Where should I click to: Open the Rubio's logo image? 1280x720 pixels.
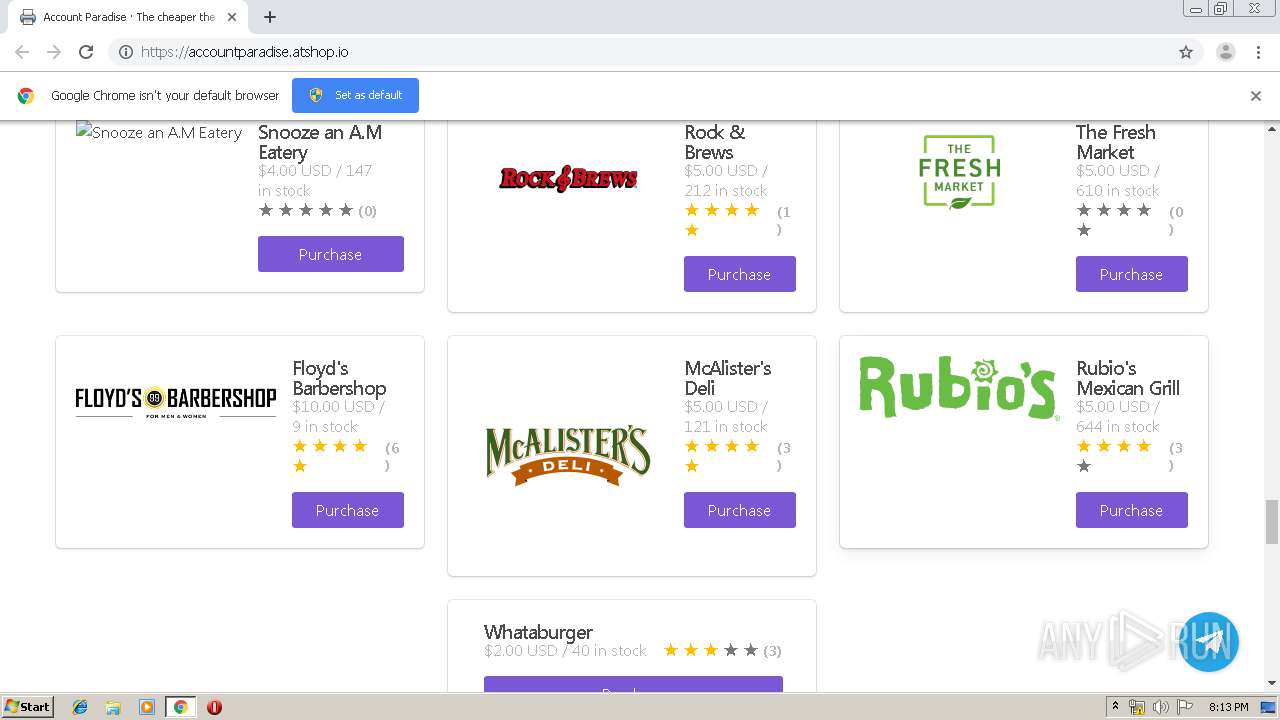[x=958, y=387]
